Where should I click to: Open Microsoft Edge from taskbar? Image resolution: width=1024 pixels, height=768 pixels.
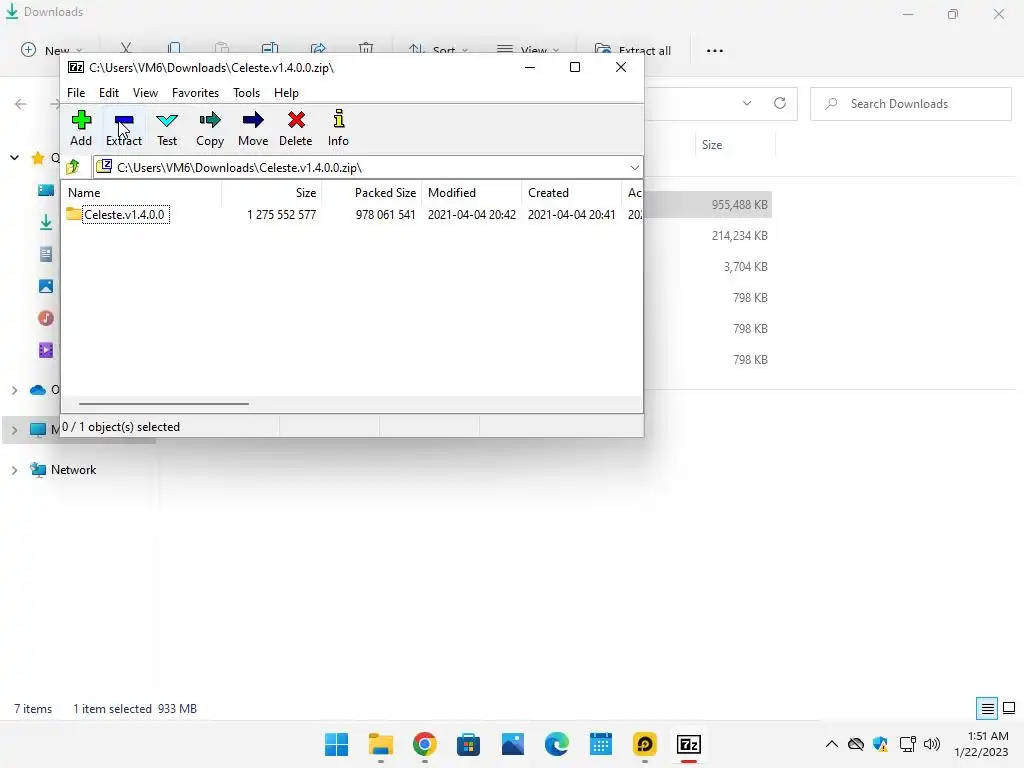coord(556,744)
